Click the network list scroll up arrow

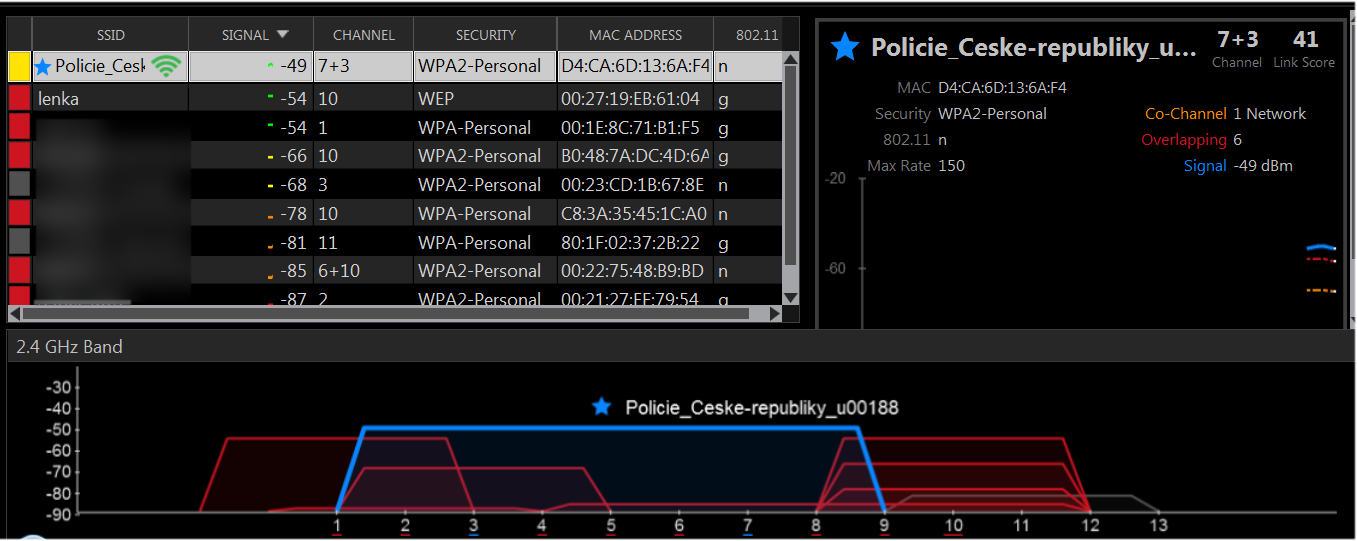point(790,59)
